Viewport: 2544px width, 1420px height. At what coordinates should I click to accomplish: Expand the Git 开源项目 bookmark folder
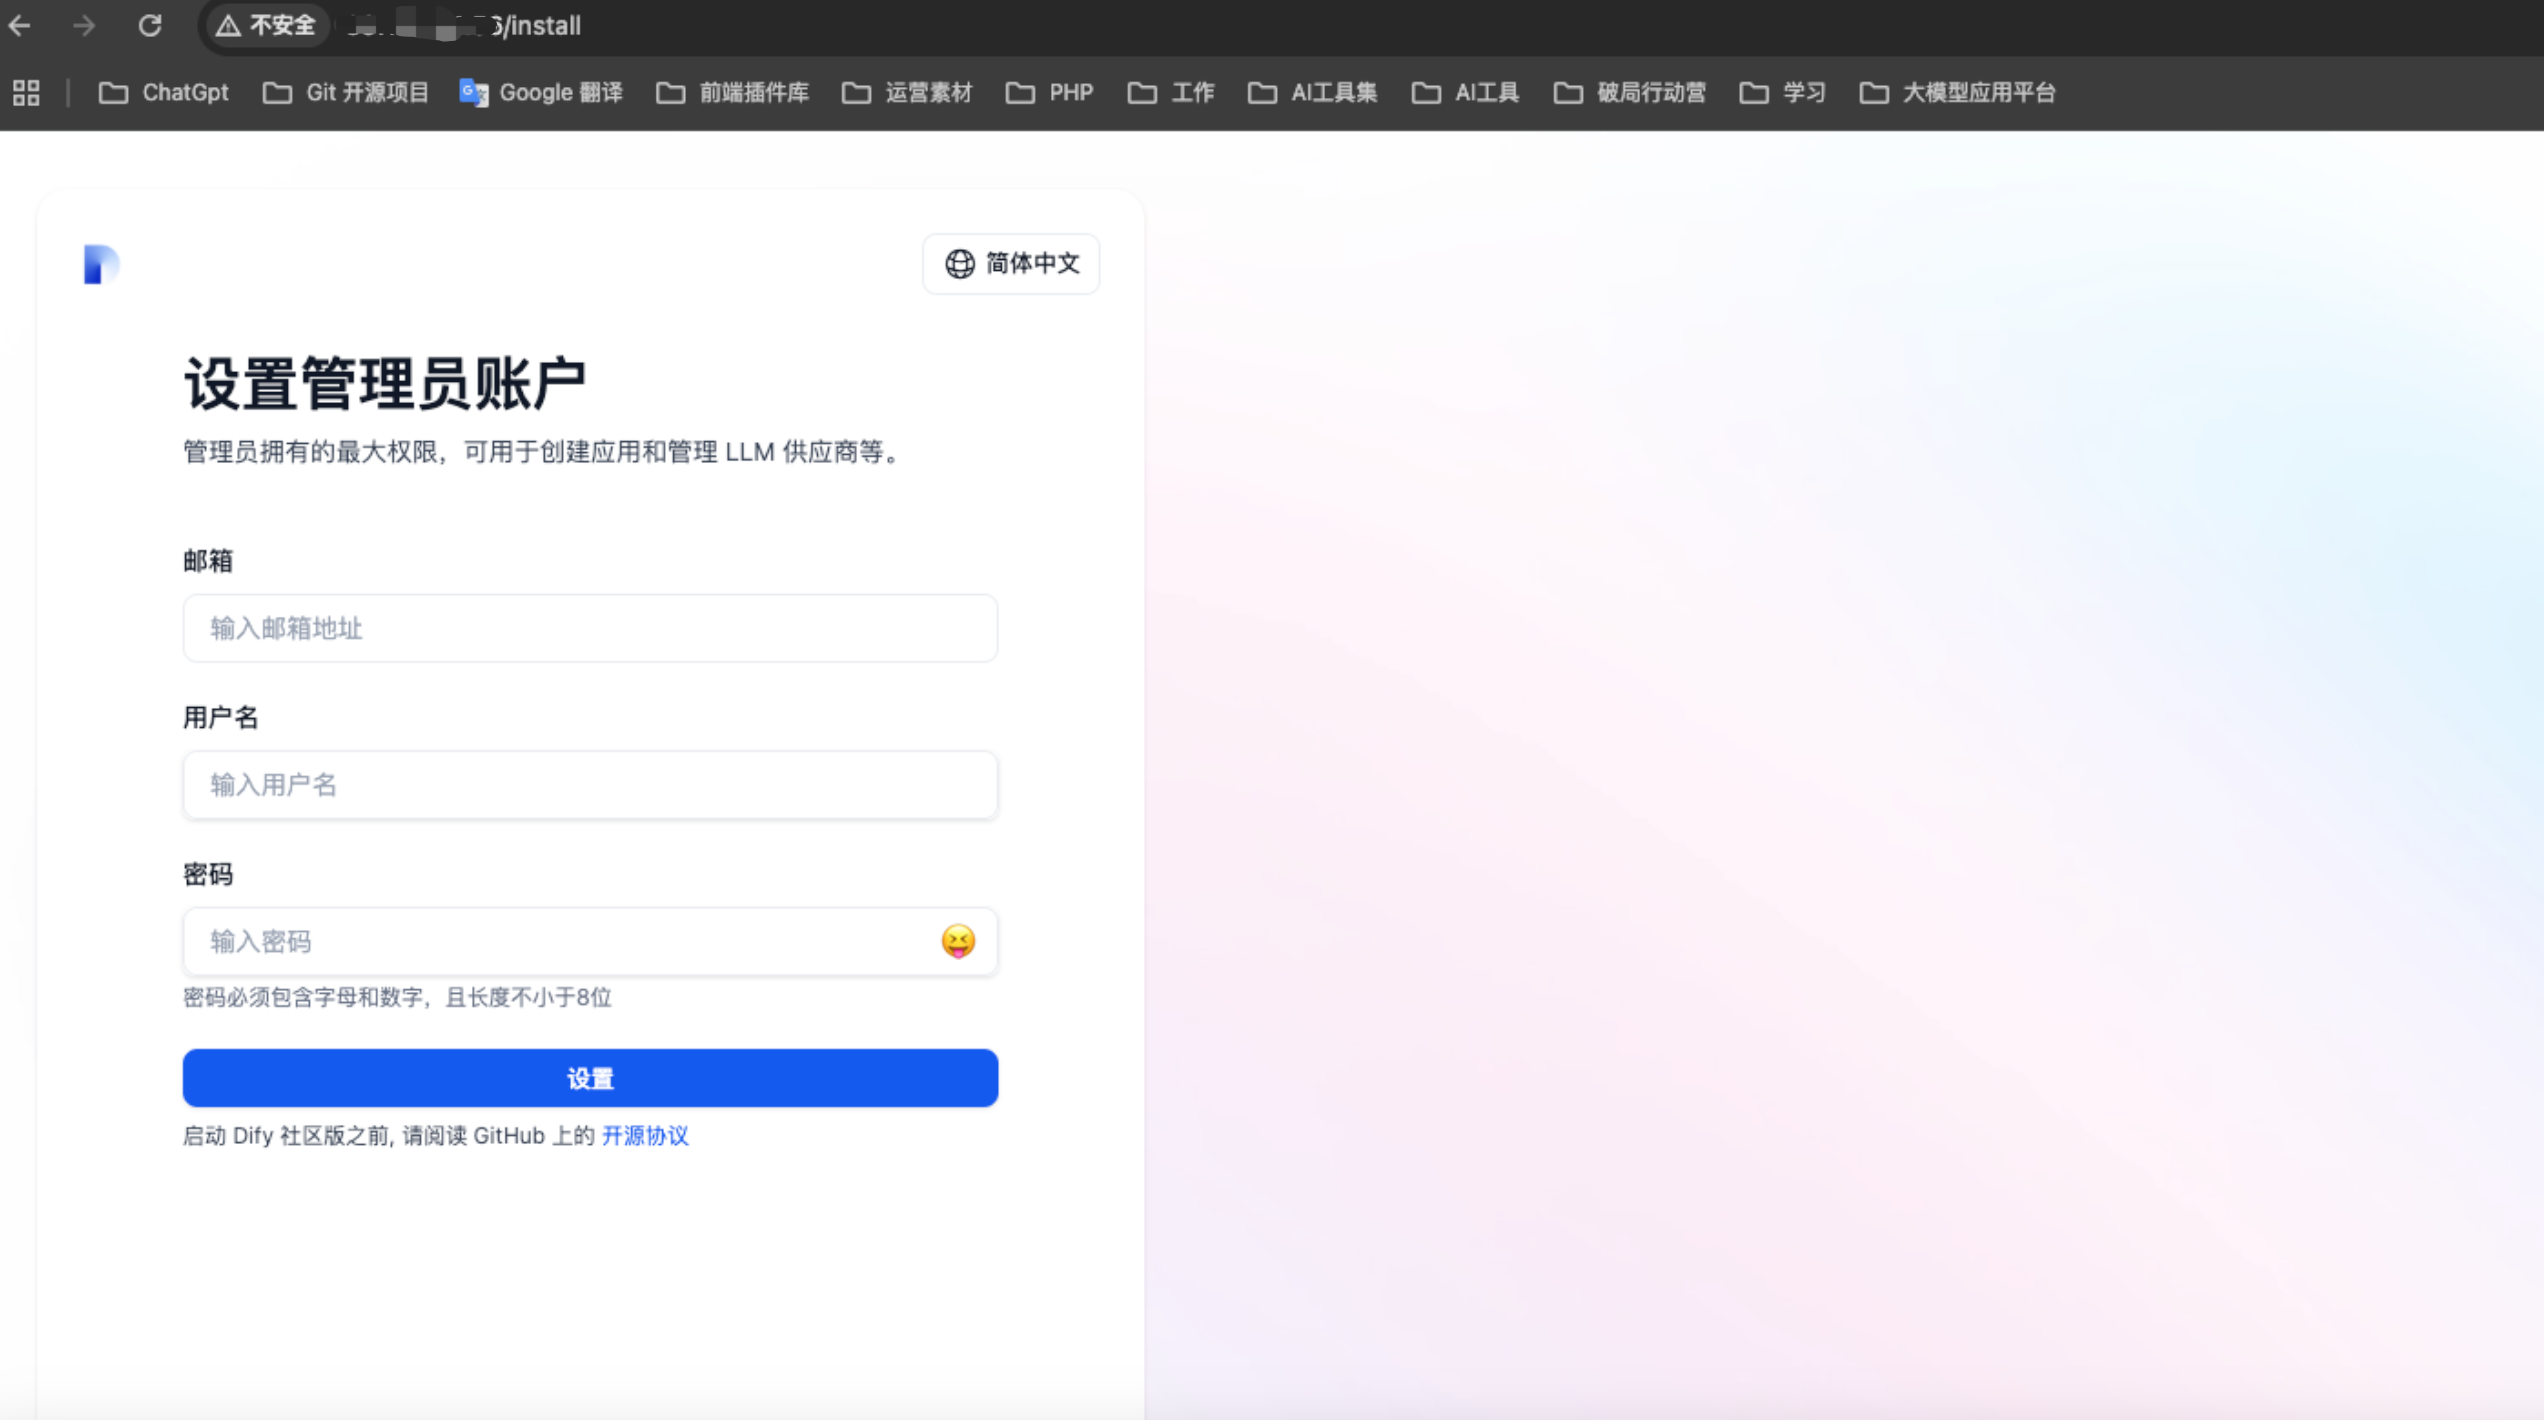click(x=345, y=93)
